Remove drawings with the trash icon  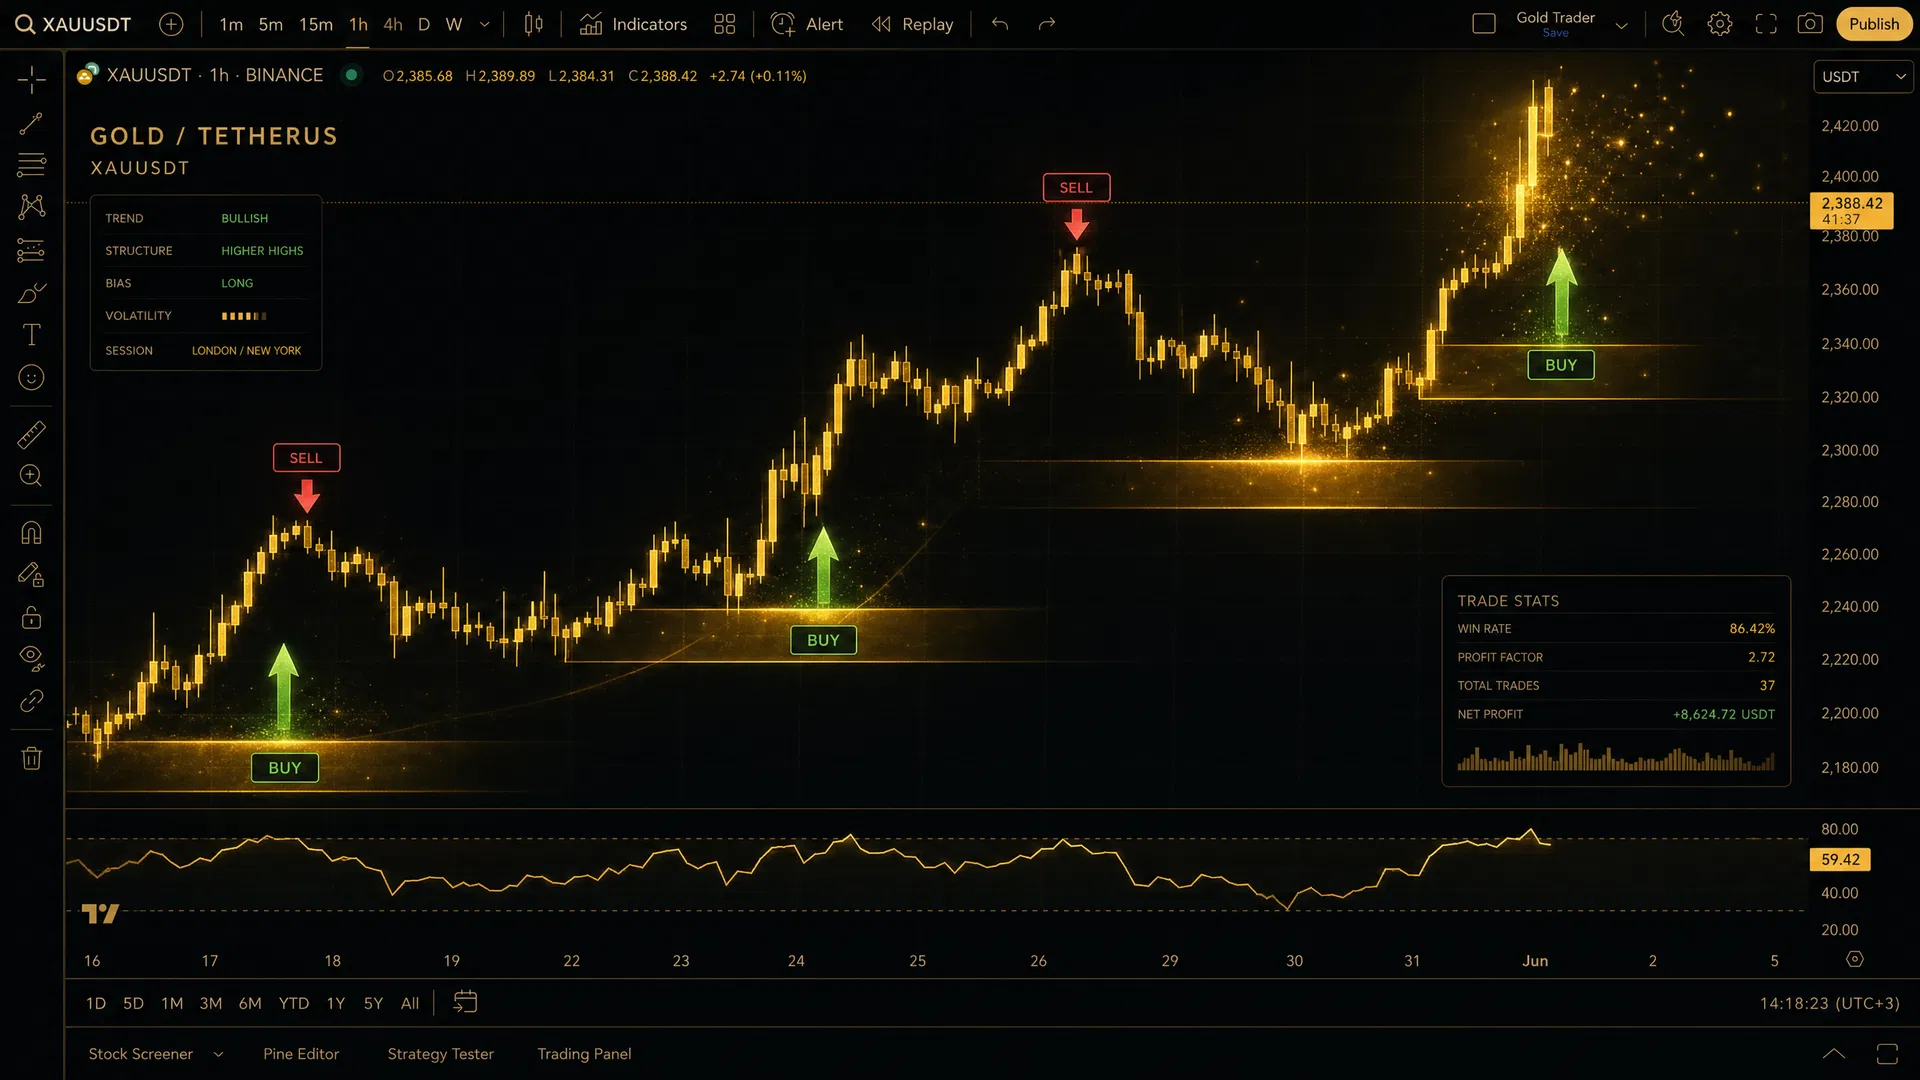click(x=32, y=758)
